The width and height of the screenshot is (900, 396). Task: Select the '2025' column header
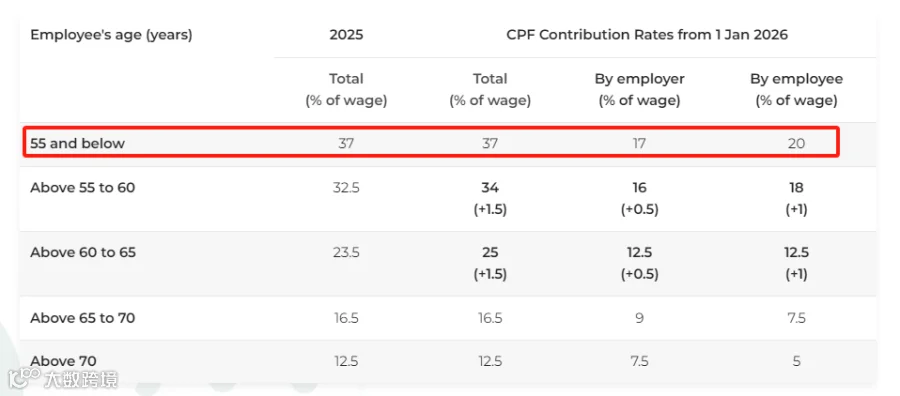click(x=346, y=35)
